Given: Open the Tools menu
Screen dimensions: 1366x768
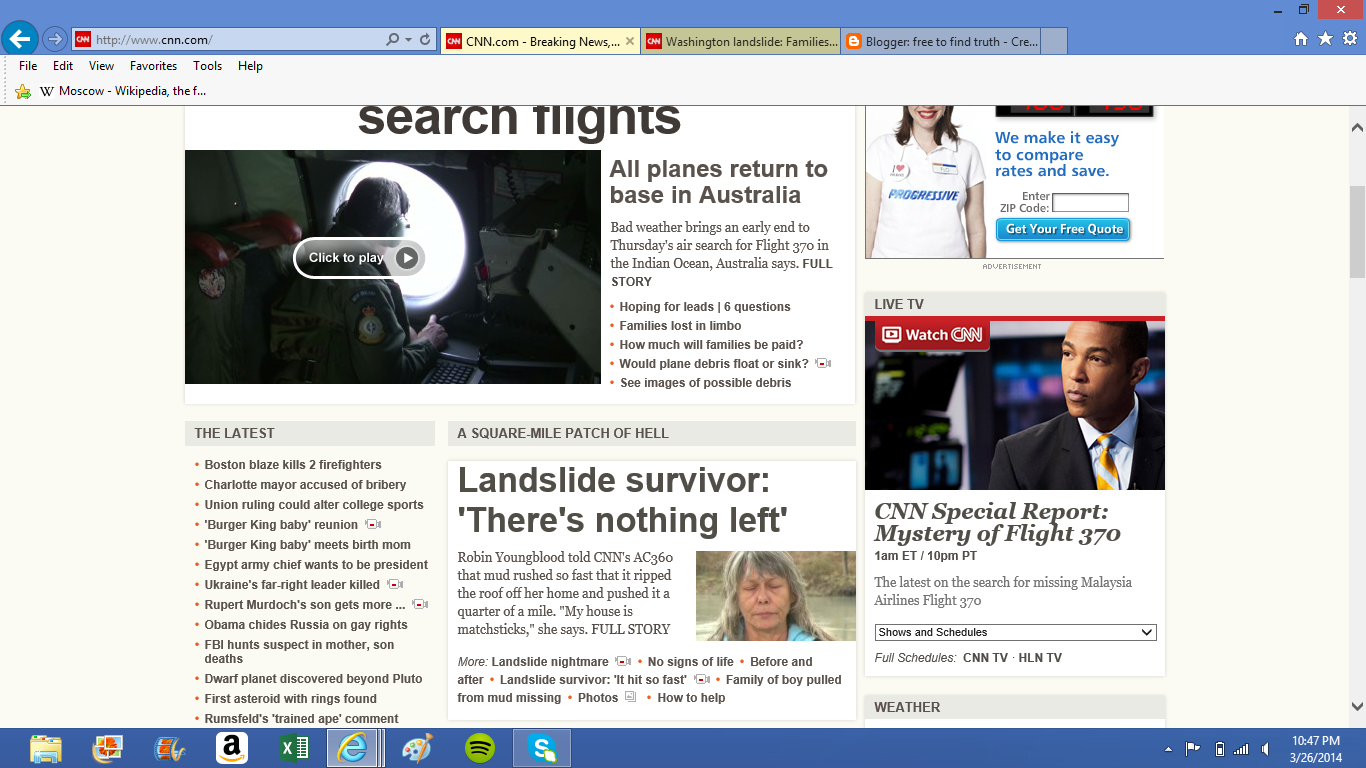Looking at the screenshot, I should (x=207, y=66).
